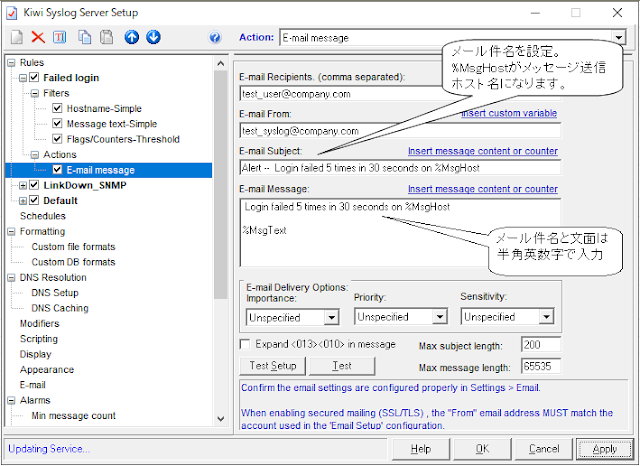Click the Help button
The image size is (640, 466).
[421, 449]
